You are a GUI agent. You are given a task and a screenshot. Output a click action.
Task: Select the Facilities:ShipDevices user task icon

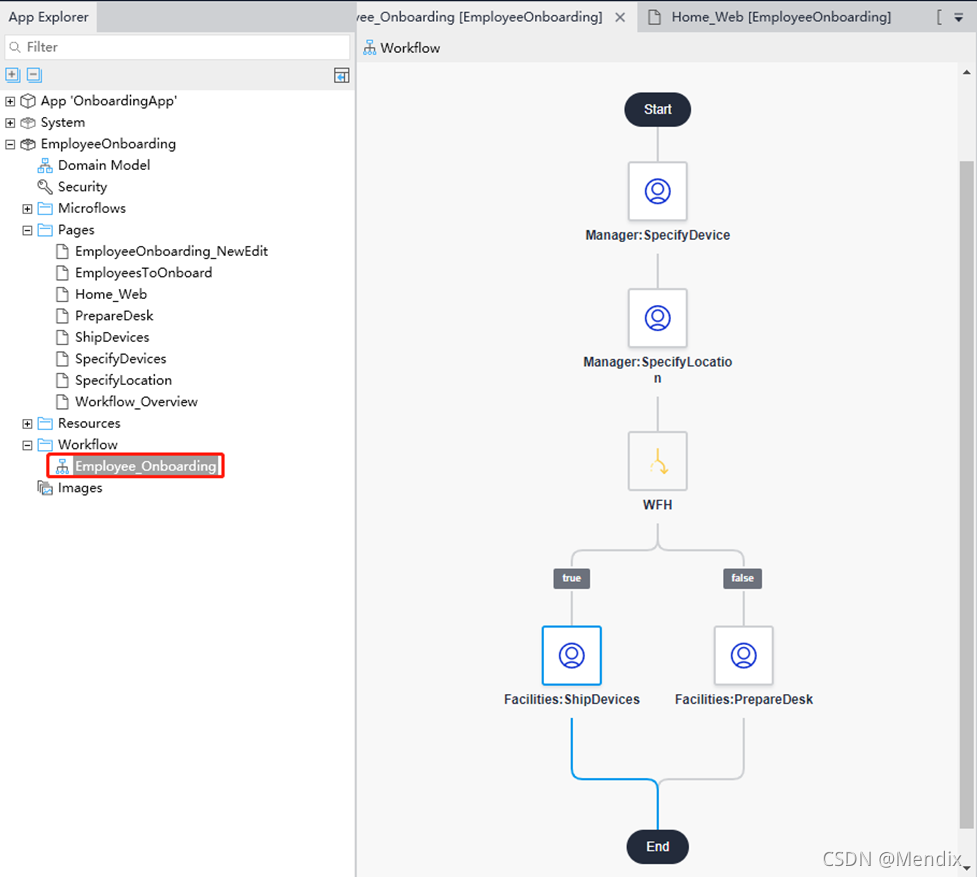tap(571, 655)
